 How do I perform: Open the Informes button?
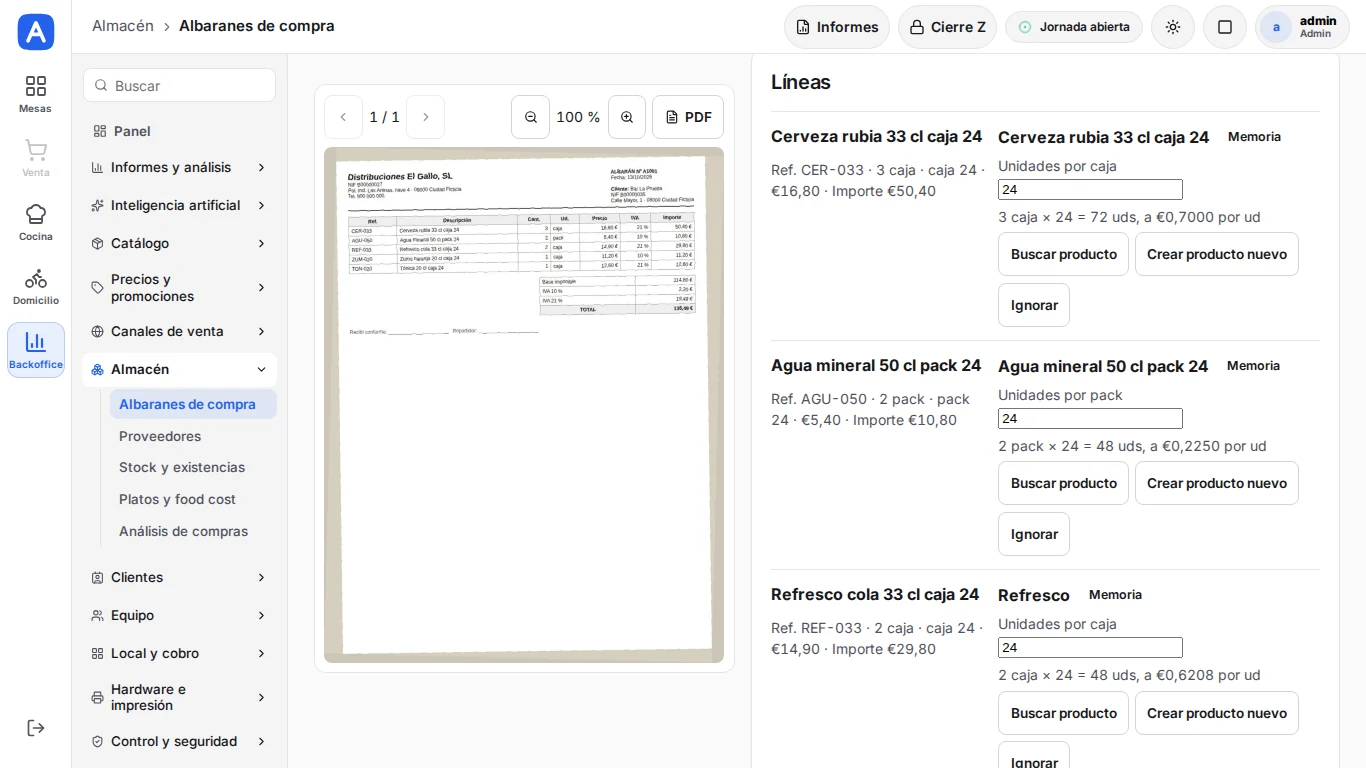pyautogui.click(x=837, y=27)
